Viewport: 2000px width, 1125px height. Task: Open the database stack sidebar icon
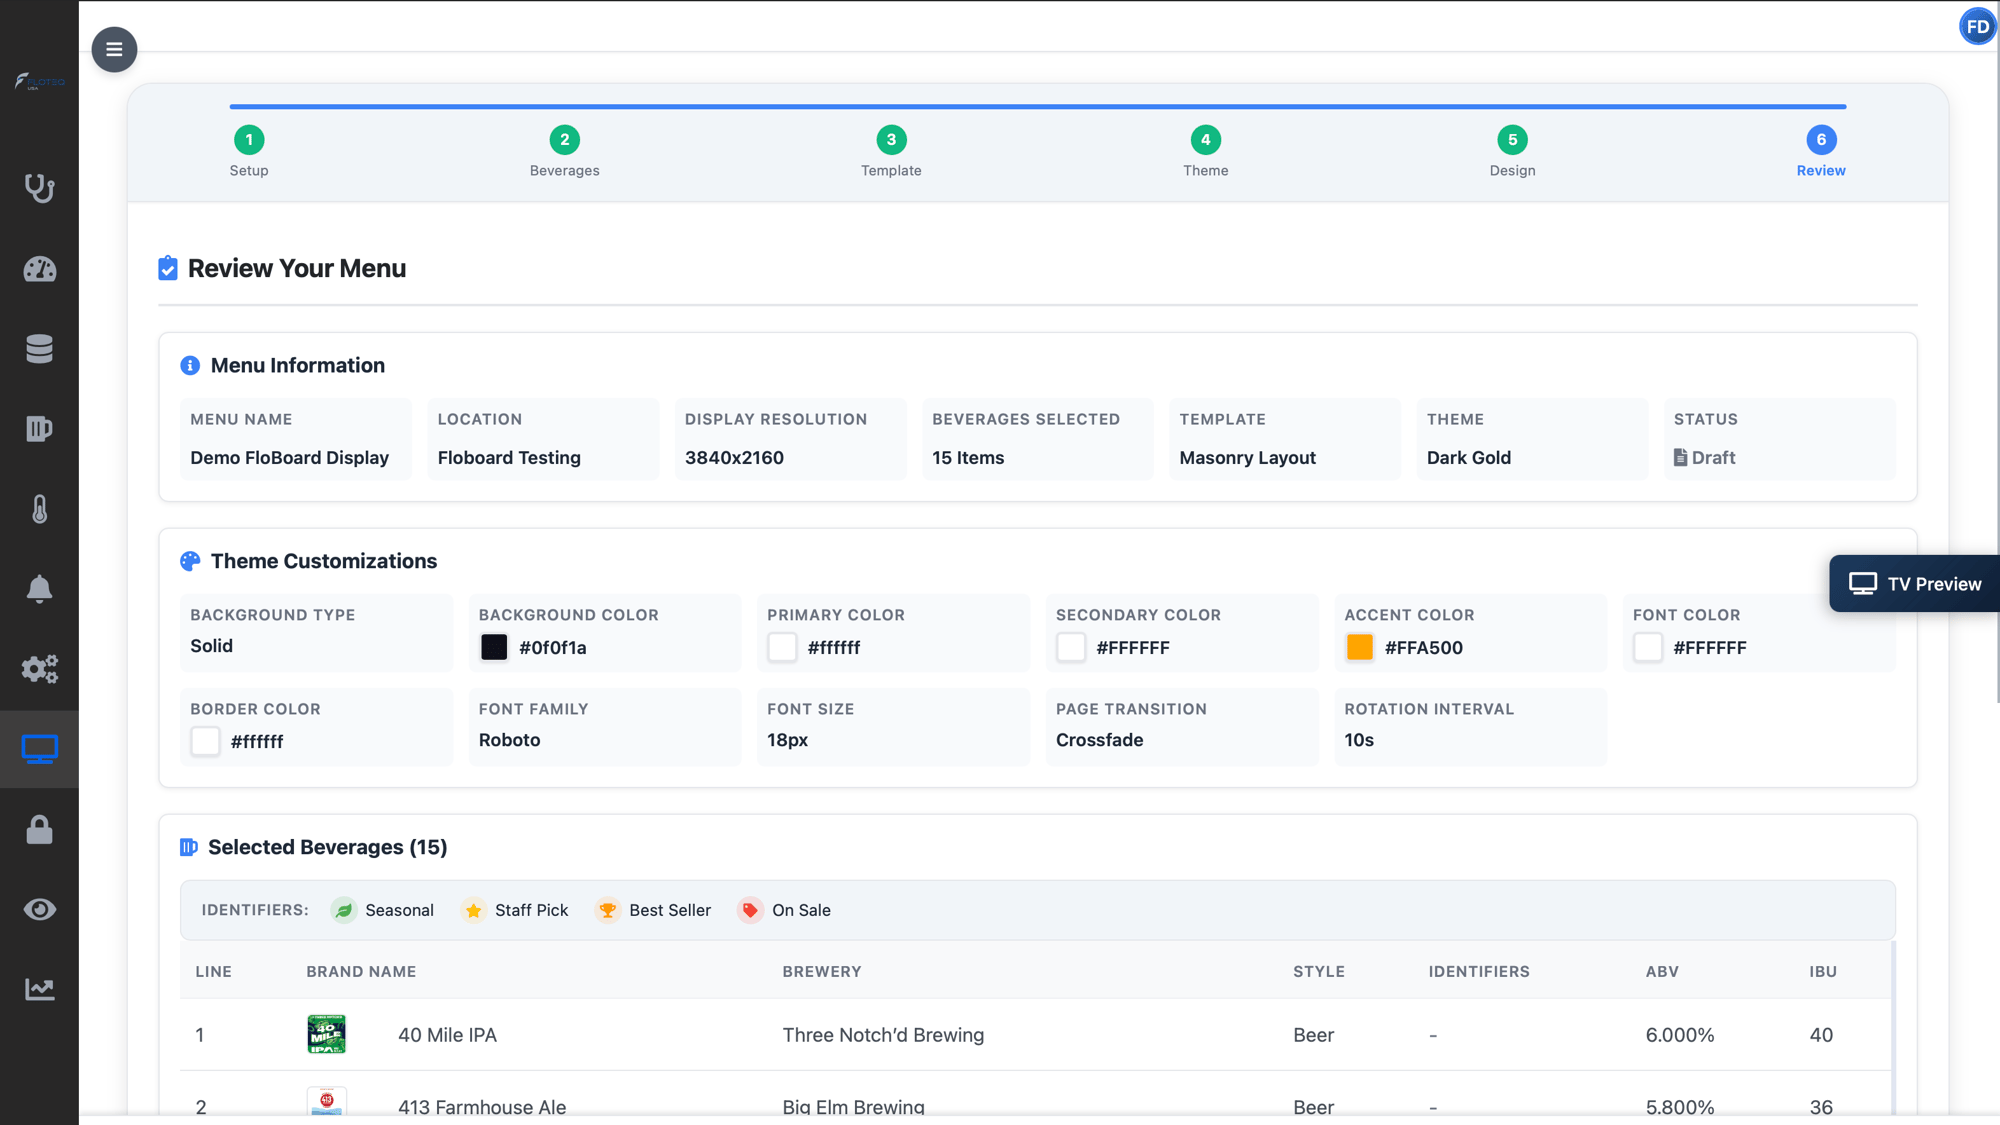point(39,349)
